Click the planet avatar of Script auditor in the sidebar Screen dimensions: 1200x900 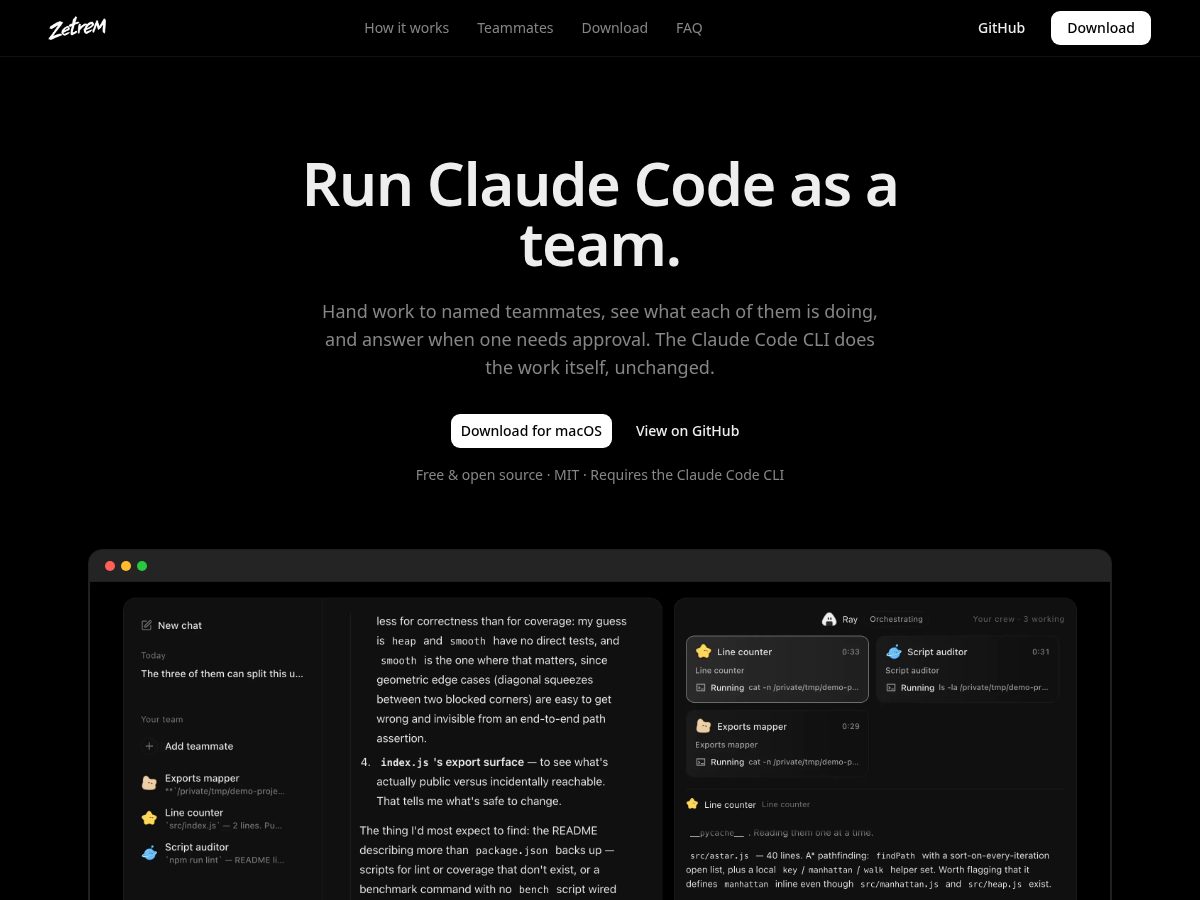[x=149, y=853]
